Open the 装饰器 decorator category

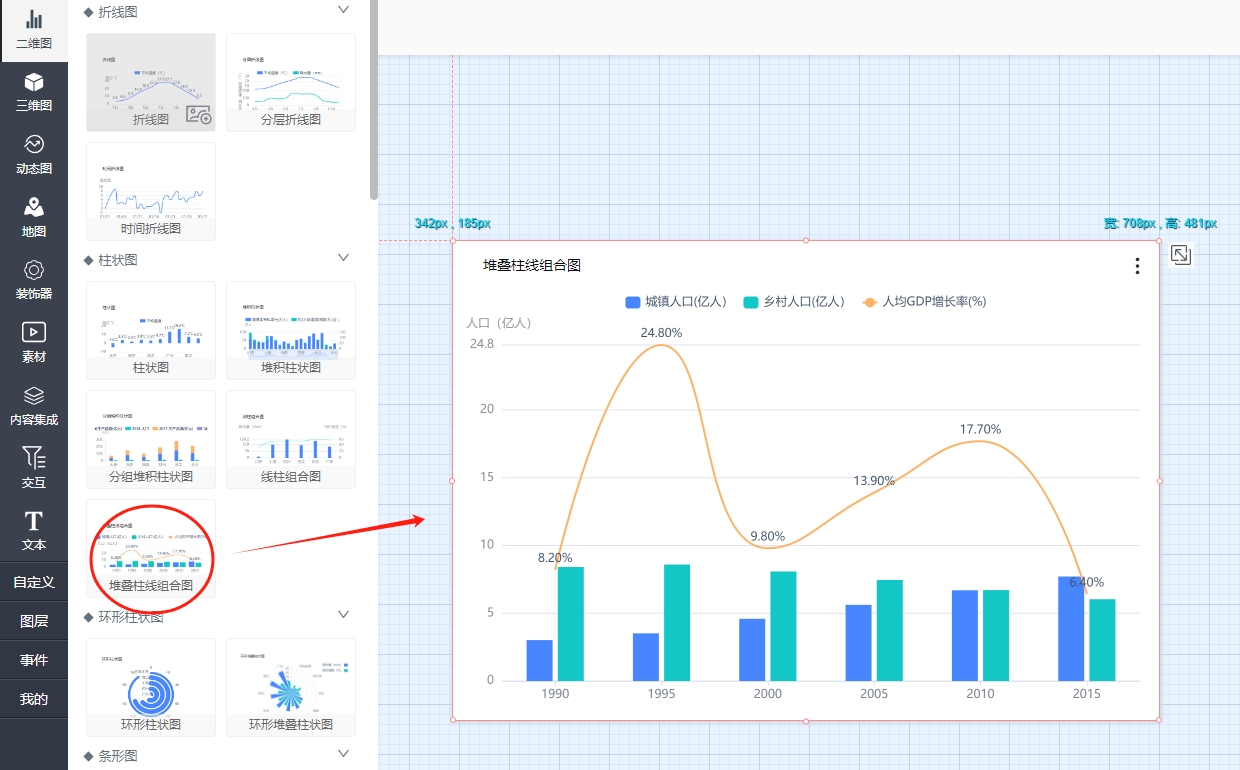coord(34,280)
